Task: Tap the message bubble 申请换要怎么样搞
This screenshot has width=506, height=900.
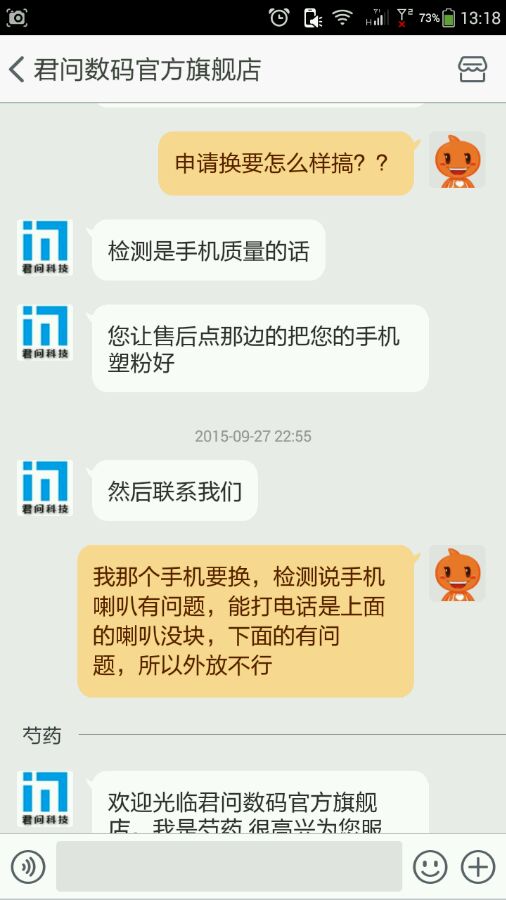Action: pyautogui.click(x=286, y=164)
